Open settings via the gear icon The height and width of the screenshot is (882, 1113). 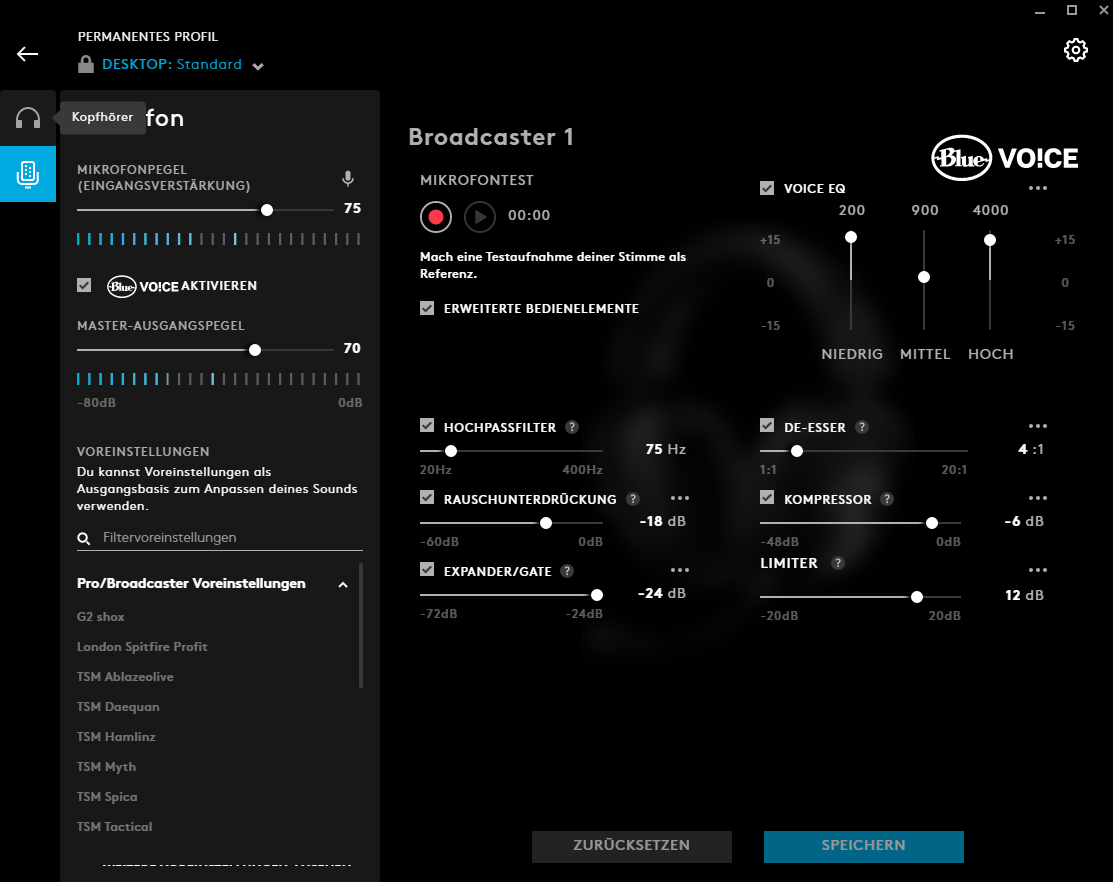click(x=1075, y=50)
